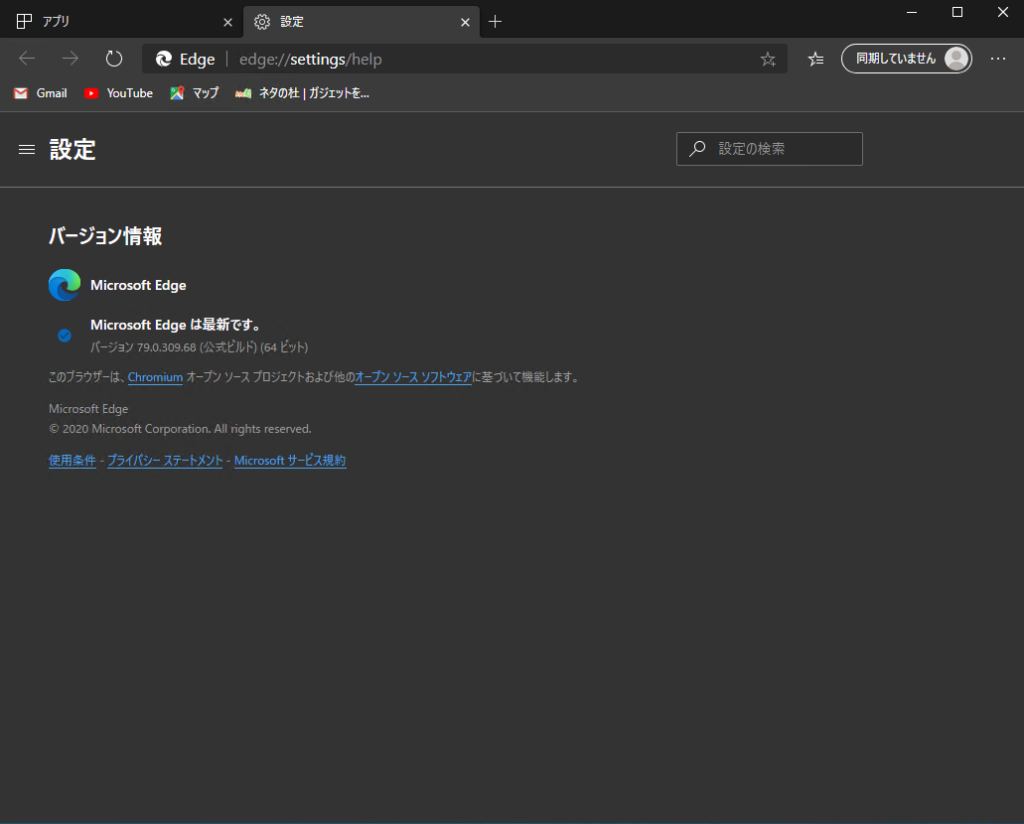The width and height of the screenshot is (1024, 824).
Task: Open the Edge settings and more menu
Action: click(997, 59)
